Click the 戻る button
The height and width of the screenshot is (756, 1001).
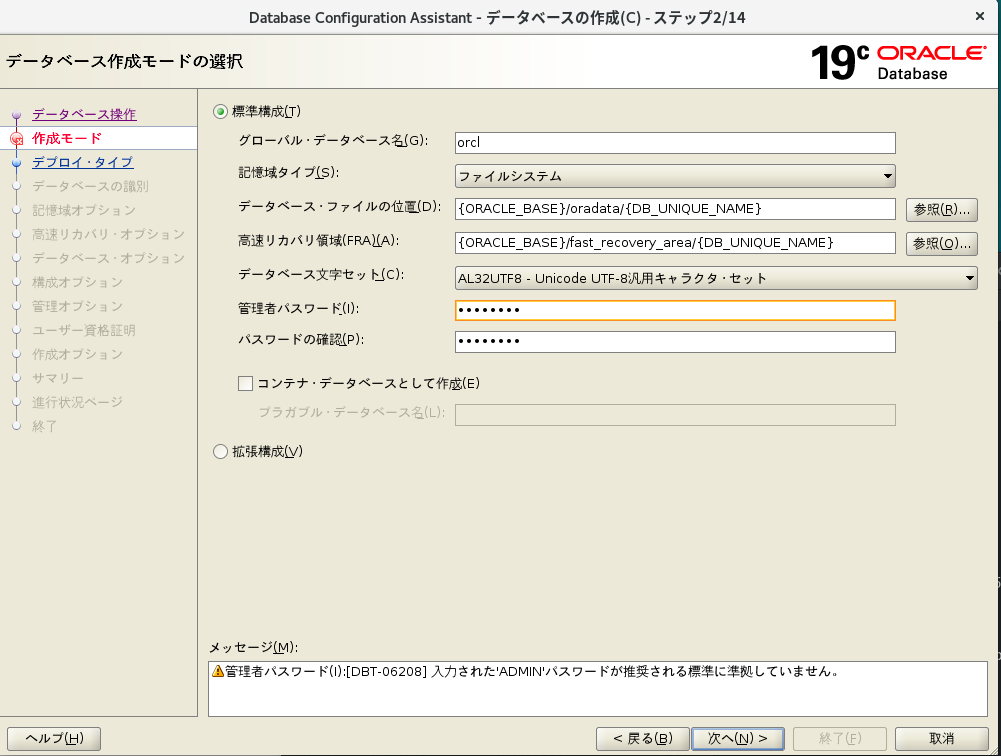pos(642,738)
